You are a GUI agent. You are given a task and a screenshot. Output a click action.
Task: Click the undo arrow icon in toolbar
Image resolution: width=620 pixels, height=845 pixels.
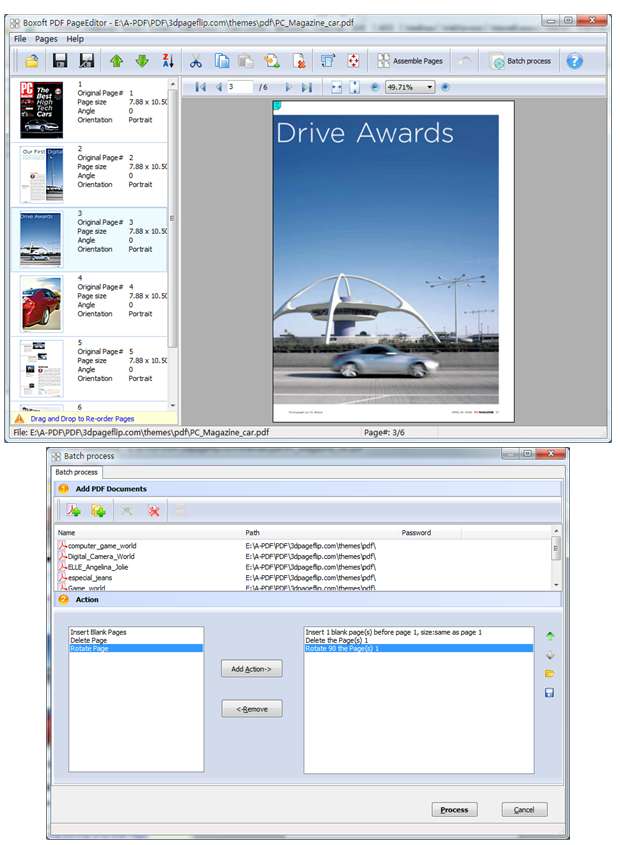click(465, 61)
